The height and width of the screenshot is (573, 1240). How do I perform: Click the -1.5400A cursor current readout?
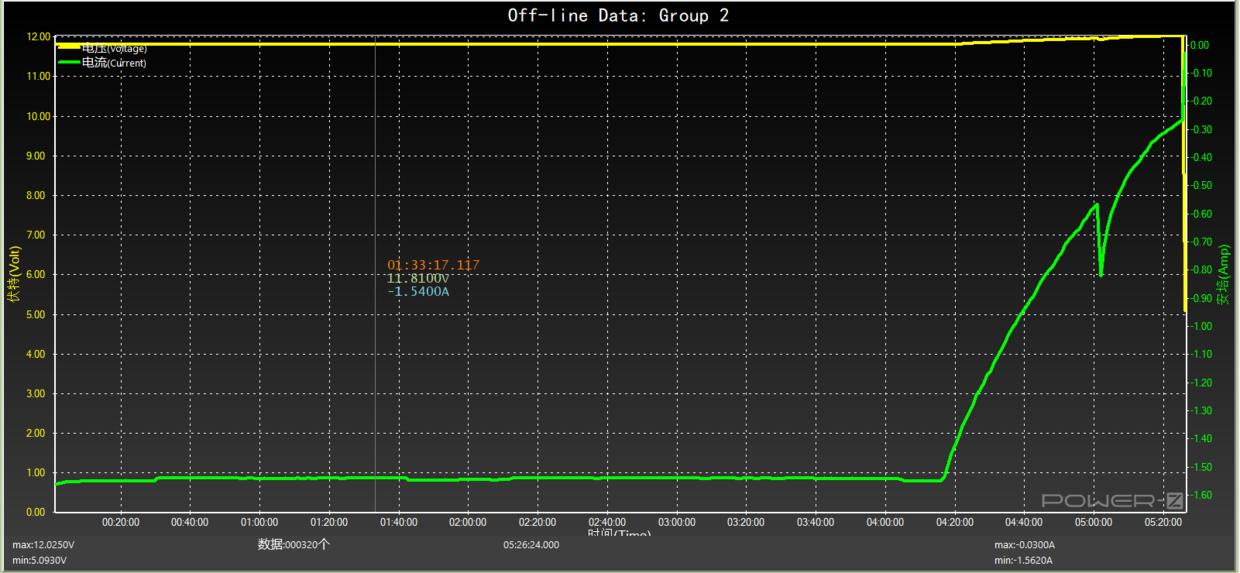[x=418, y=292]
